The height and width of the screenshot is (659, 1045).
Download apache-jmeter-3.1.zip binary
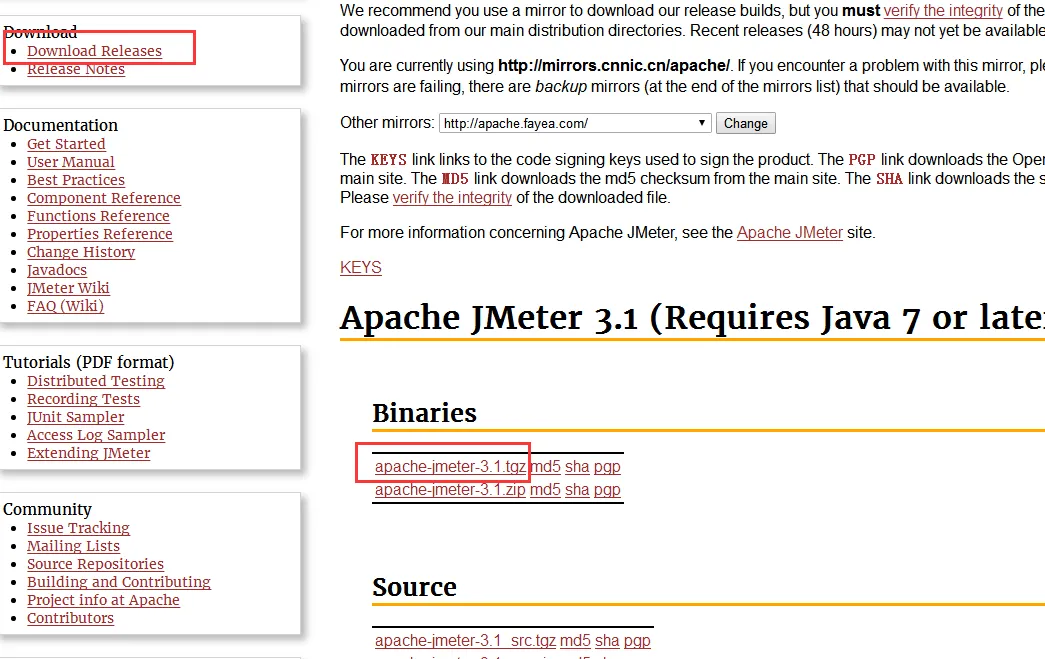[450, 490]
